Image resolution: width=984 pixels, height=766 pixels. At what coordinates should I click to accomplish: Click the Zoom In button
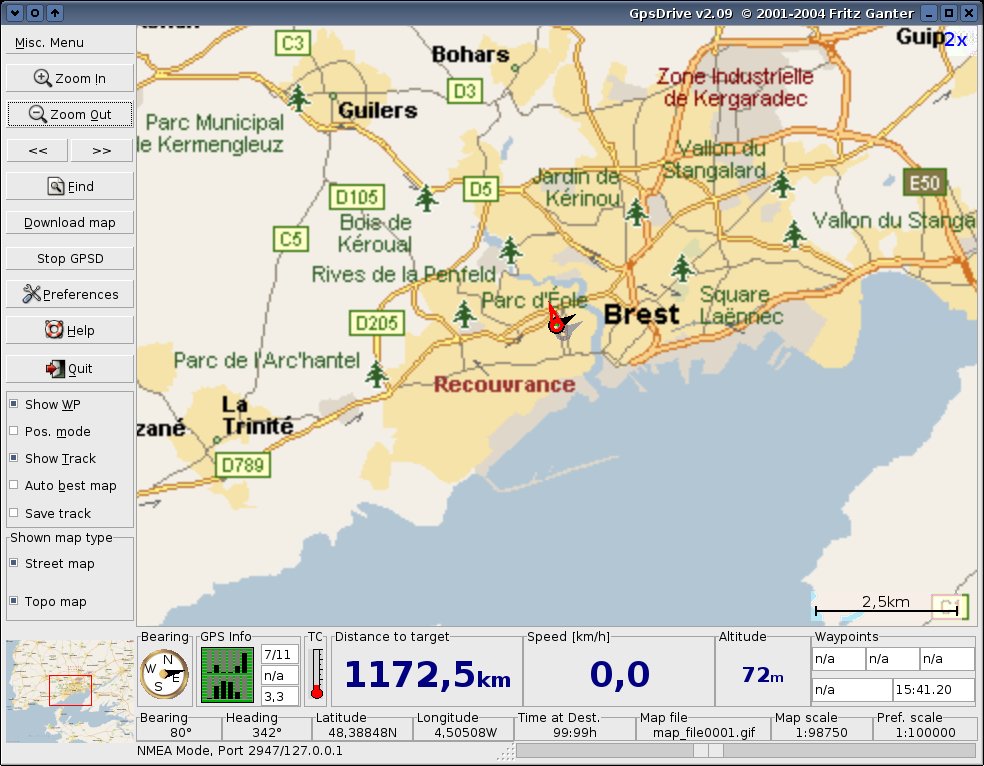(70, 78)
